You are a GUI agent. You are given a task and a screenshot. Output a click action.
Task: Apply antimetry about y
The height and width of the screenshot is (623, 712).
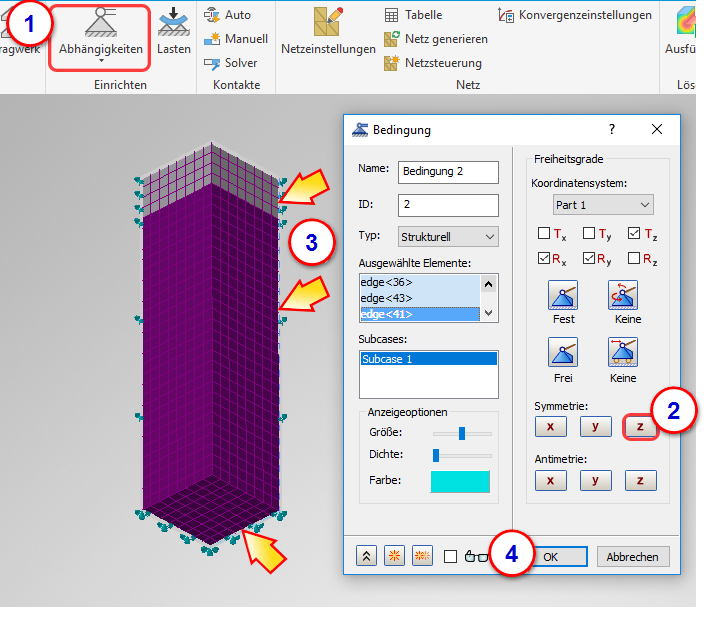click(595, 480)
